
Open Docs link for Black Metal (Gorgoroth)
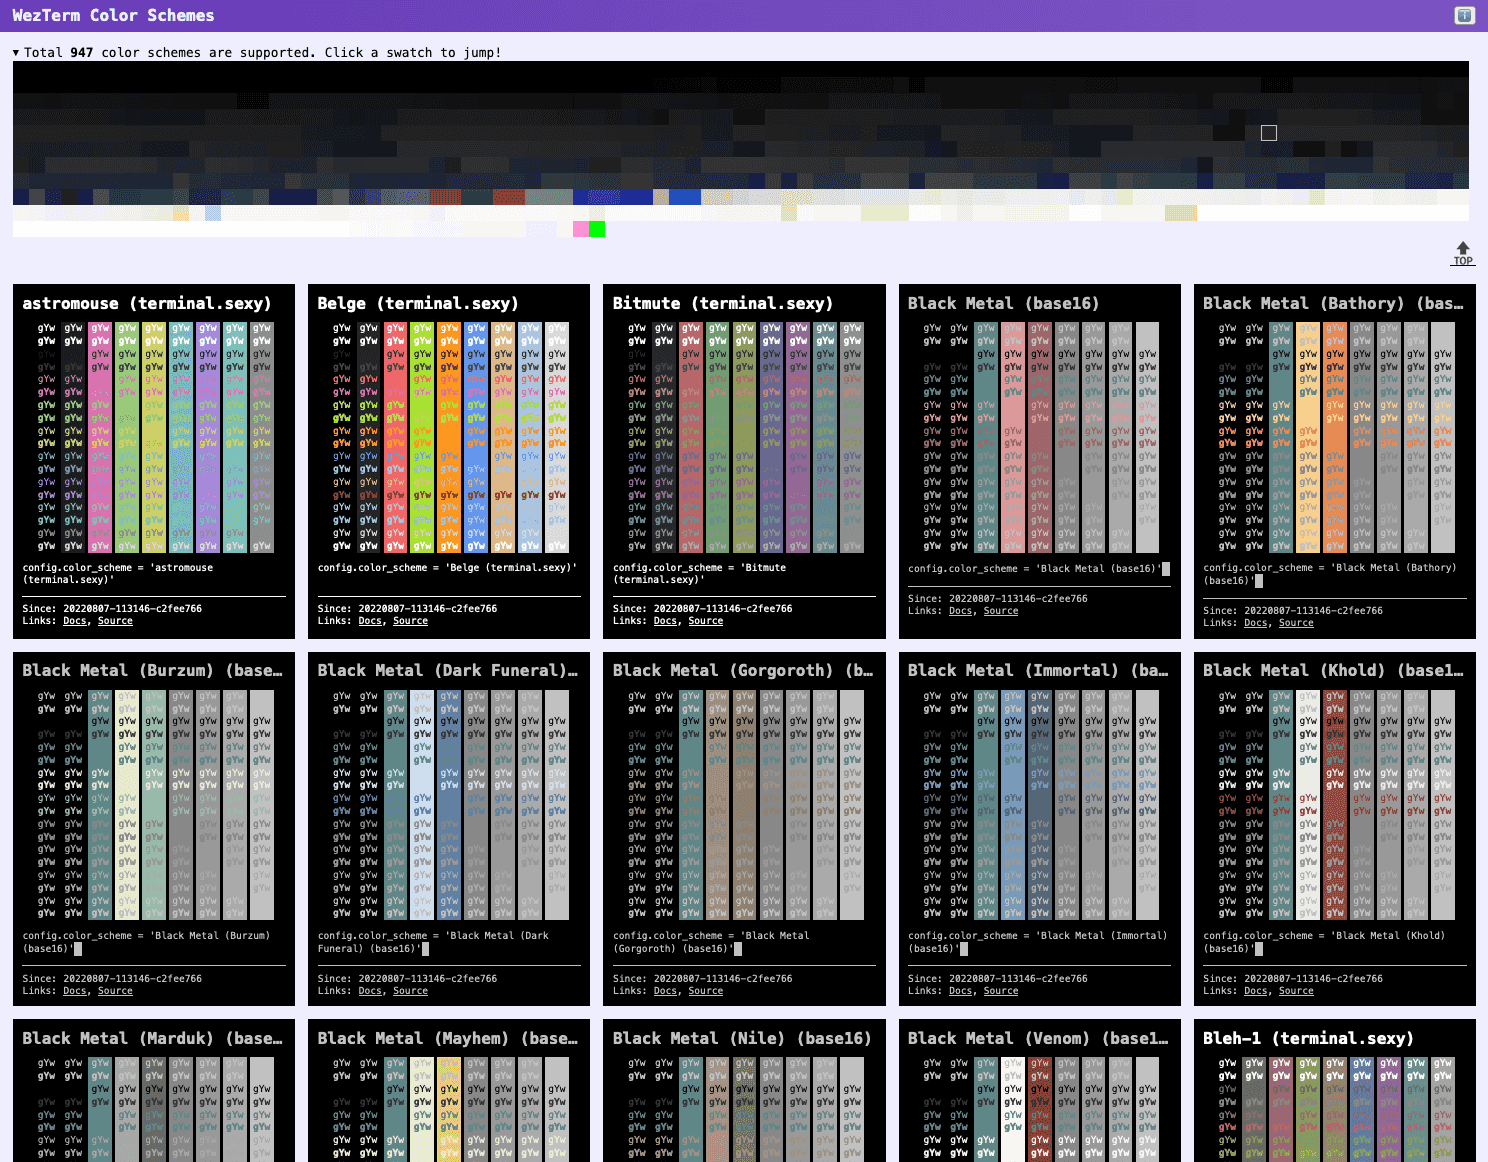665,991
